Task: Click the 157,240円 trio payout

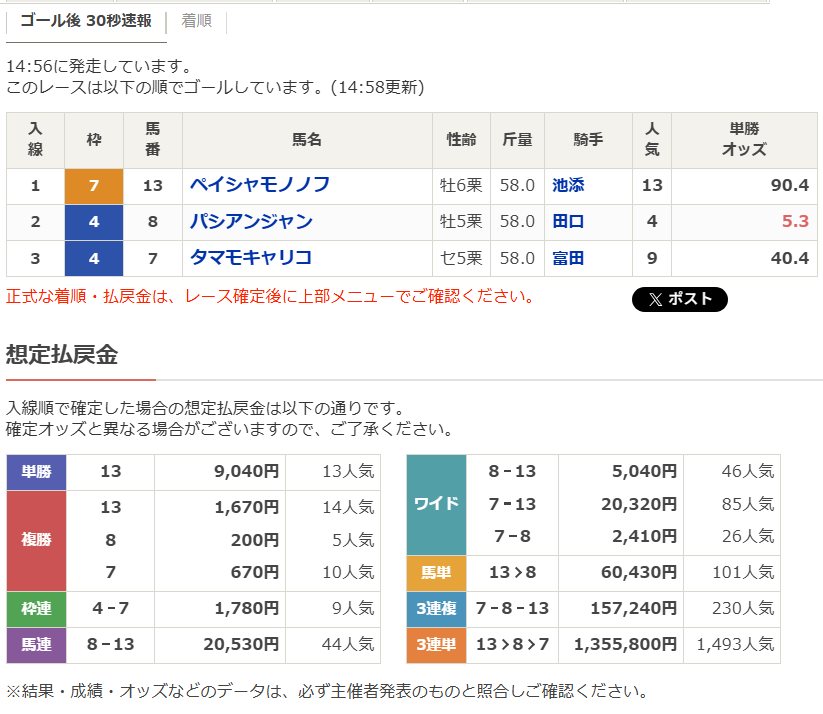Action: pos(634,608)
